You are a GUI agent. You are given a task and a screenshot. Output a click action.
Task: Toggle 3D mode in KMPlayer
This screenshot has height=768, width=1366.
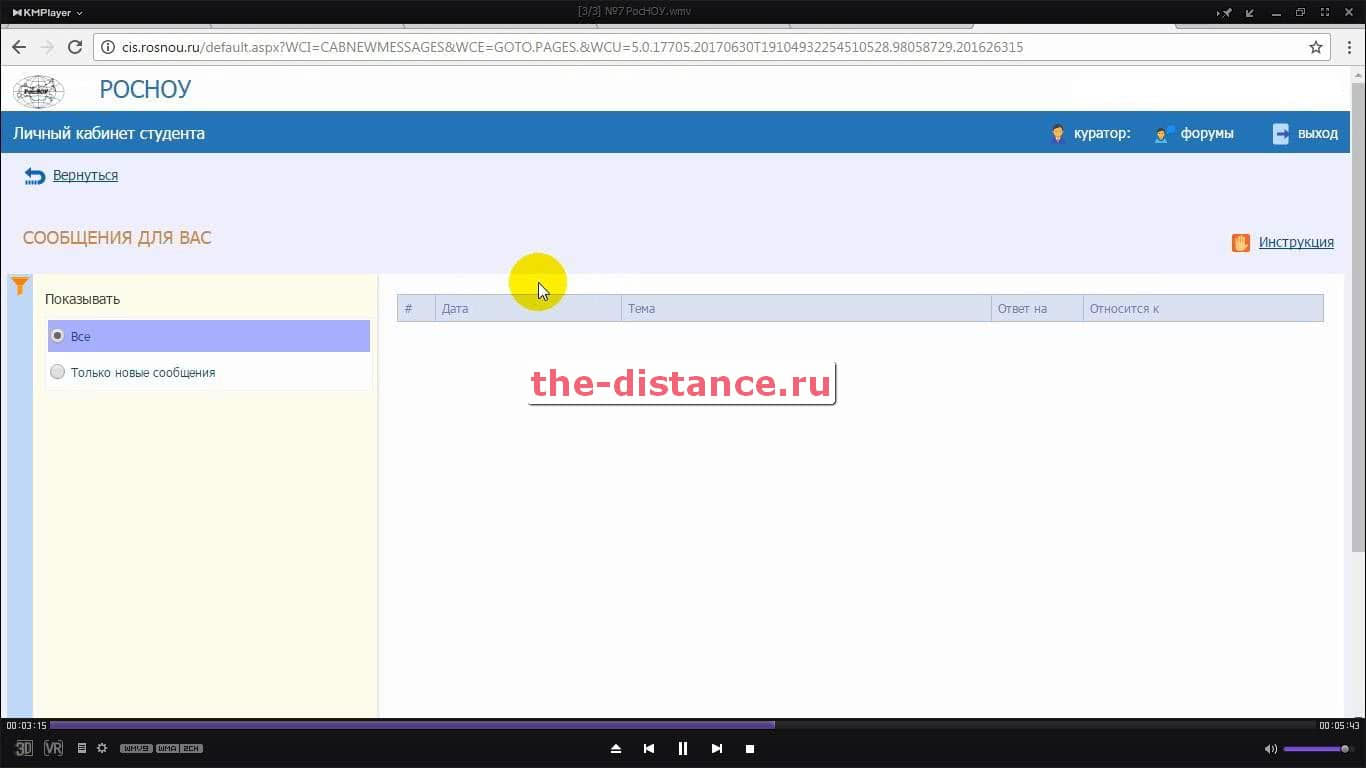[x=24, y=748]
